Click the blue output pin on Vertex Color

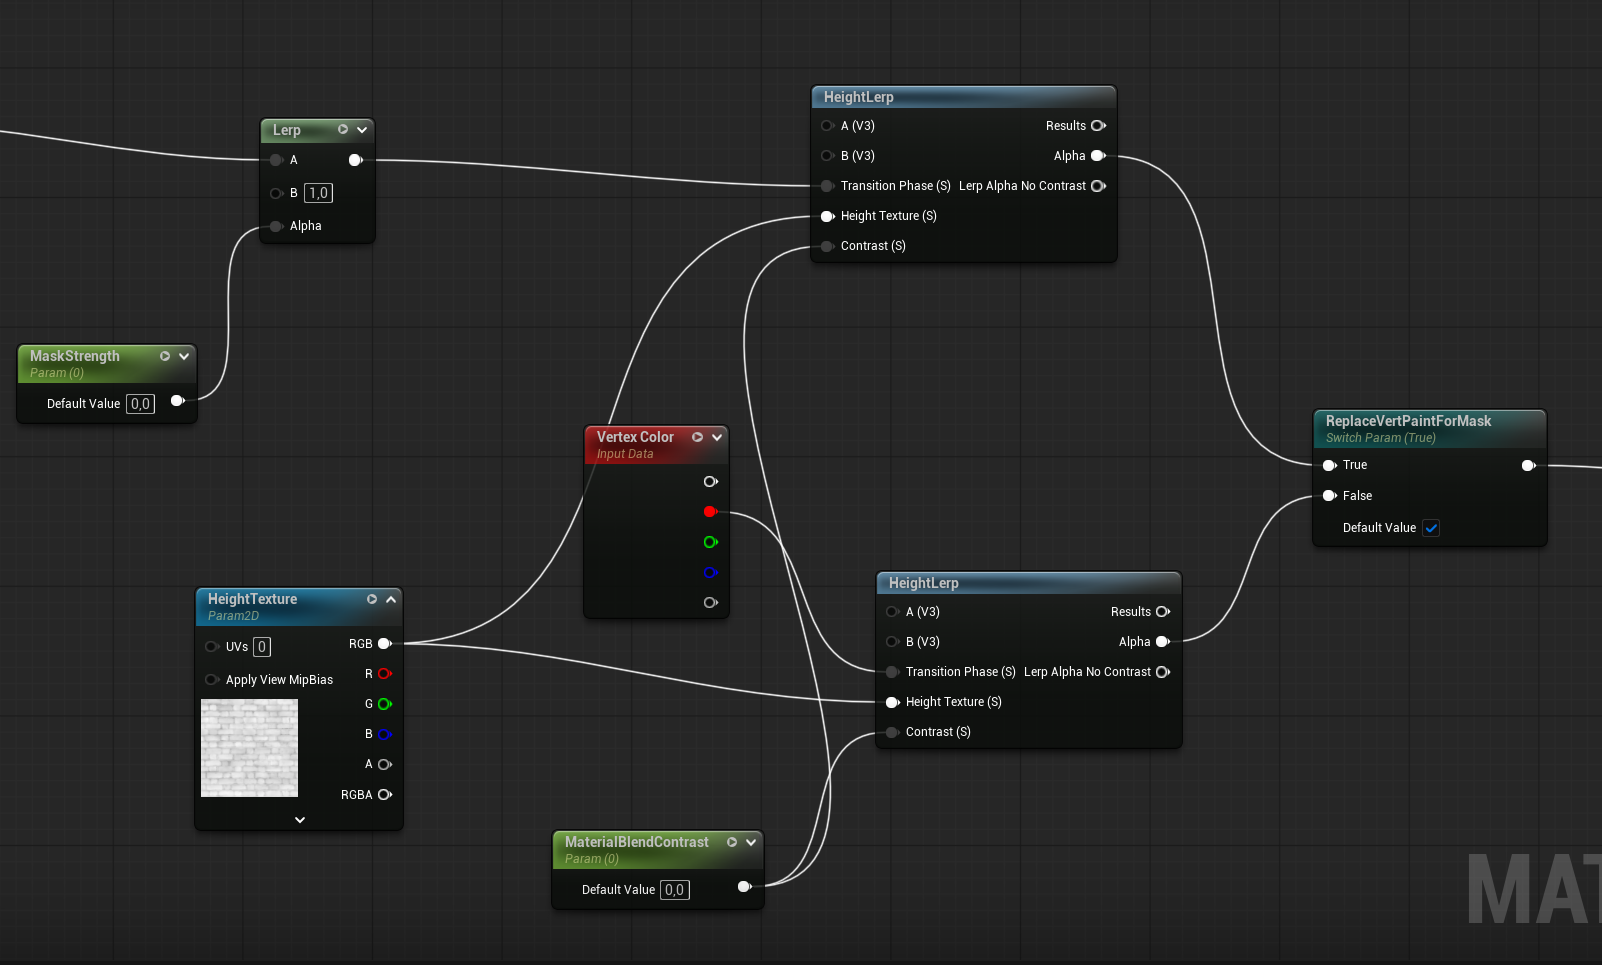710,573
